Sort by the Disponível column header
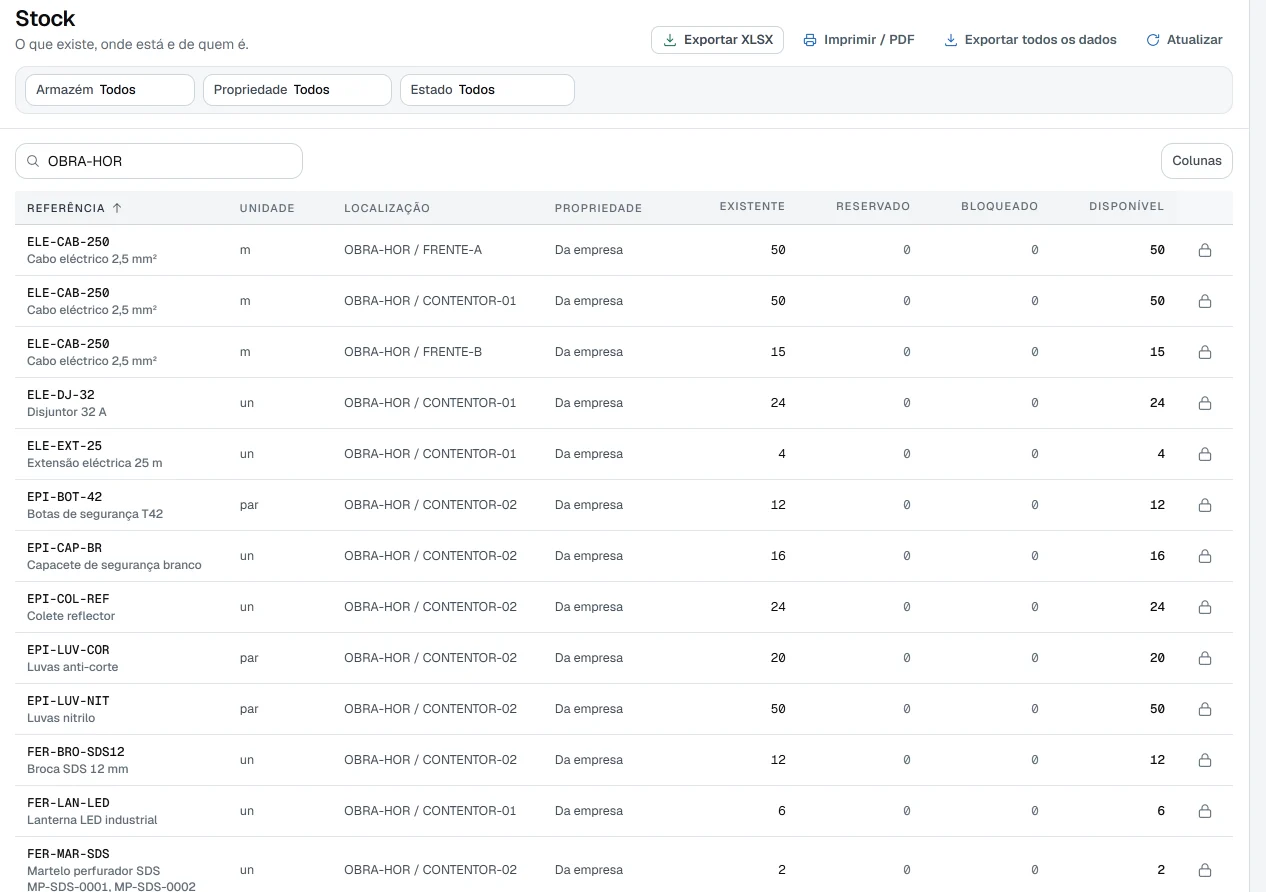 point(1127,207)
